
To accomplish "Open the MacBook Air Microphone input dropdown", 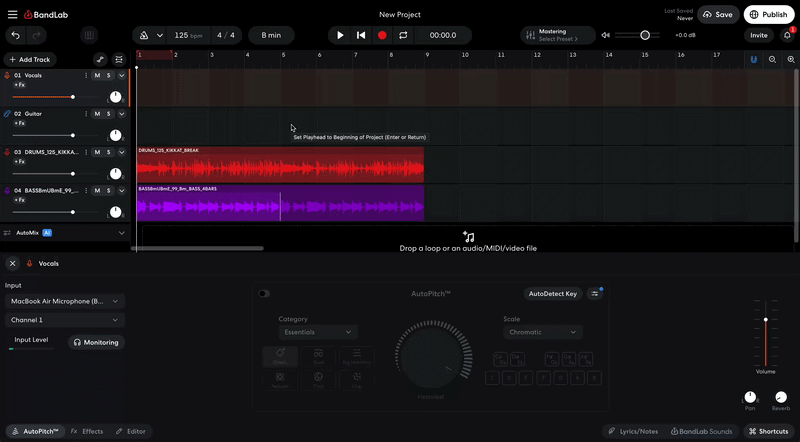I will (x=64, y=301).
